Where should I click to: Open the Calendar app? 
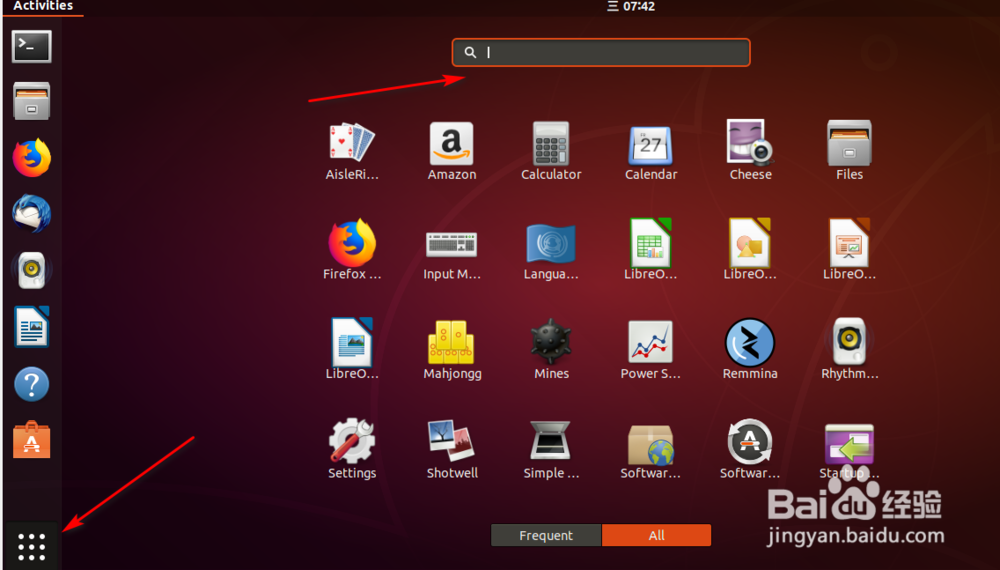pyautogui.click(x=651, y=151)
